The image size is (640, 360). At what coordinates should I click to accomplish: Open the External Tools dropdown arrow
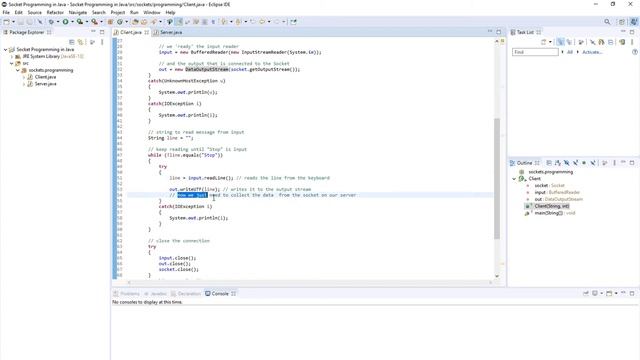click(102, 22)
